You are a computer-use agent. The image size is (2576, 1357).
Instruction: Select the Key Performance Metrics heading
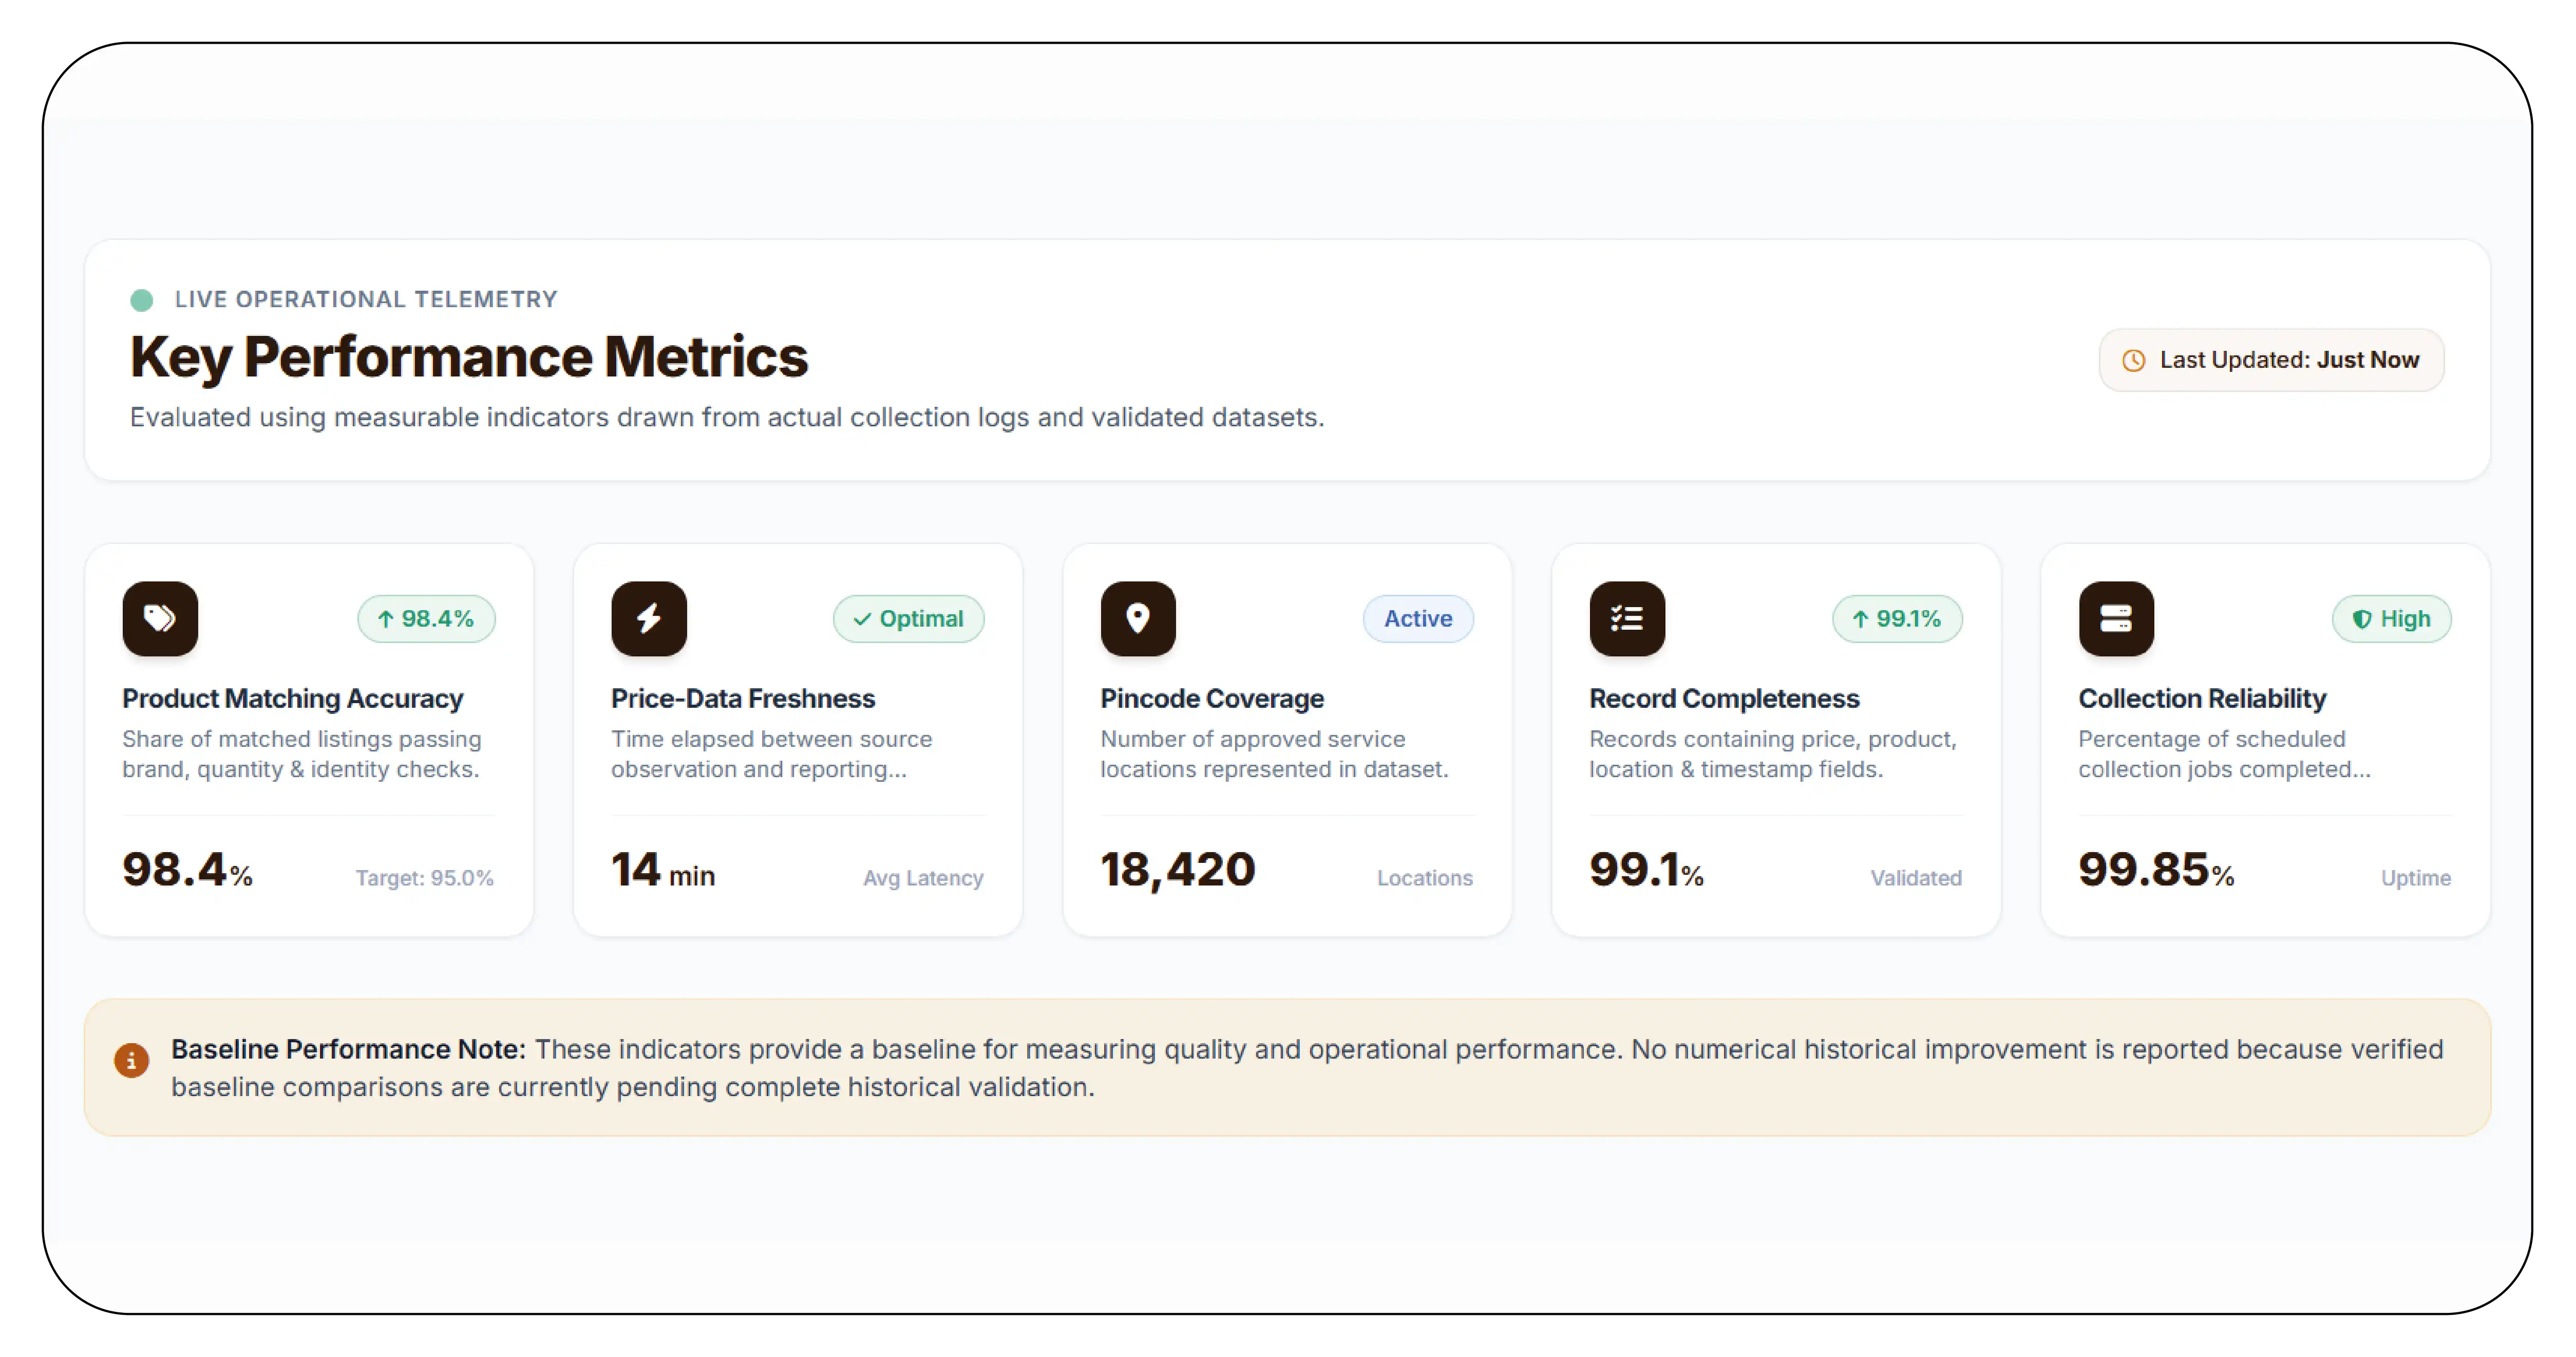pyautogui.click(x=469, y=357)
